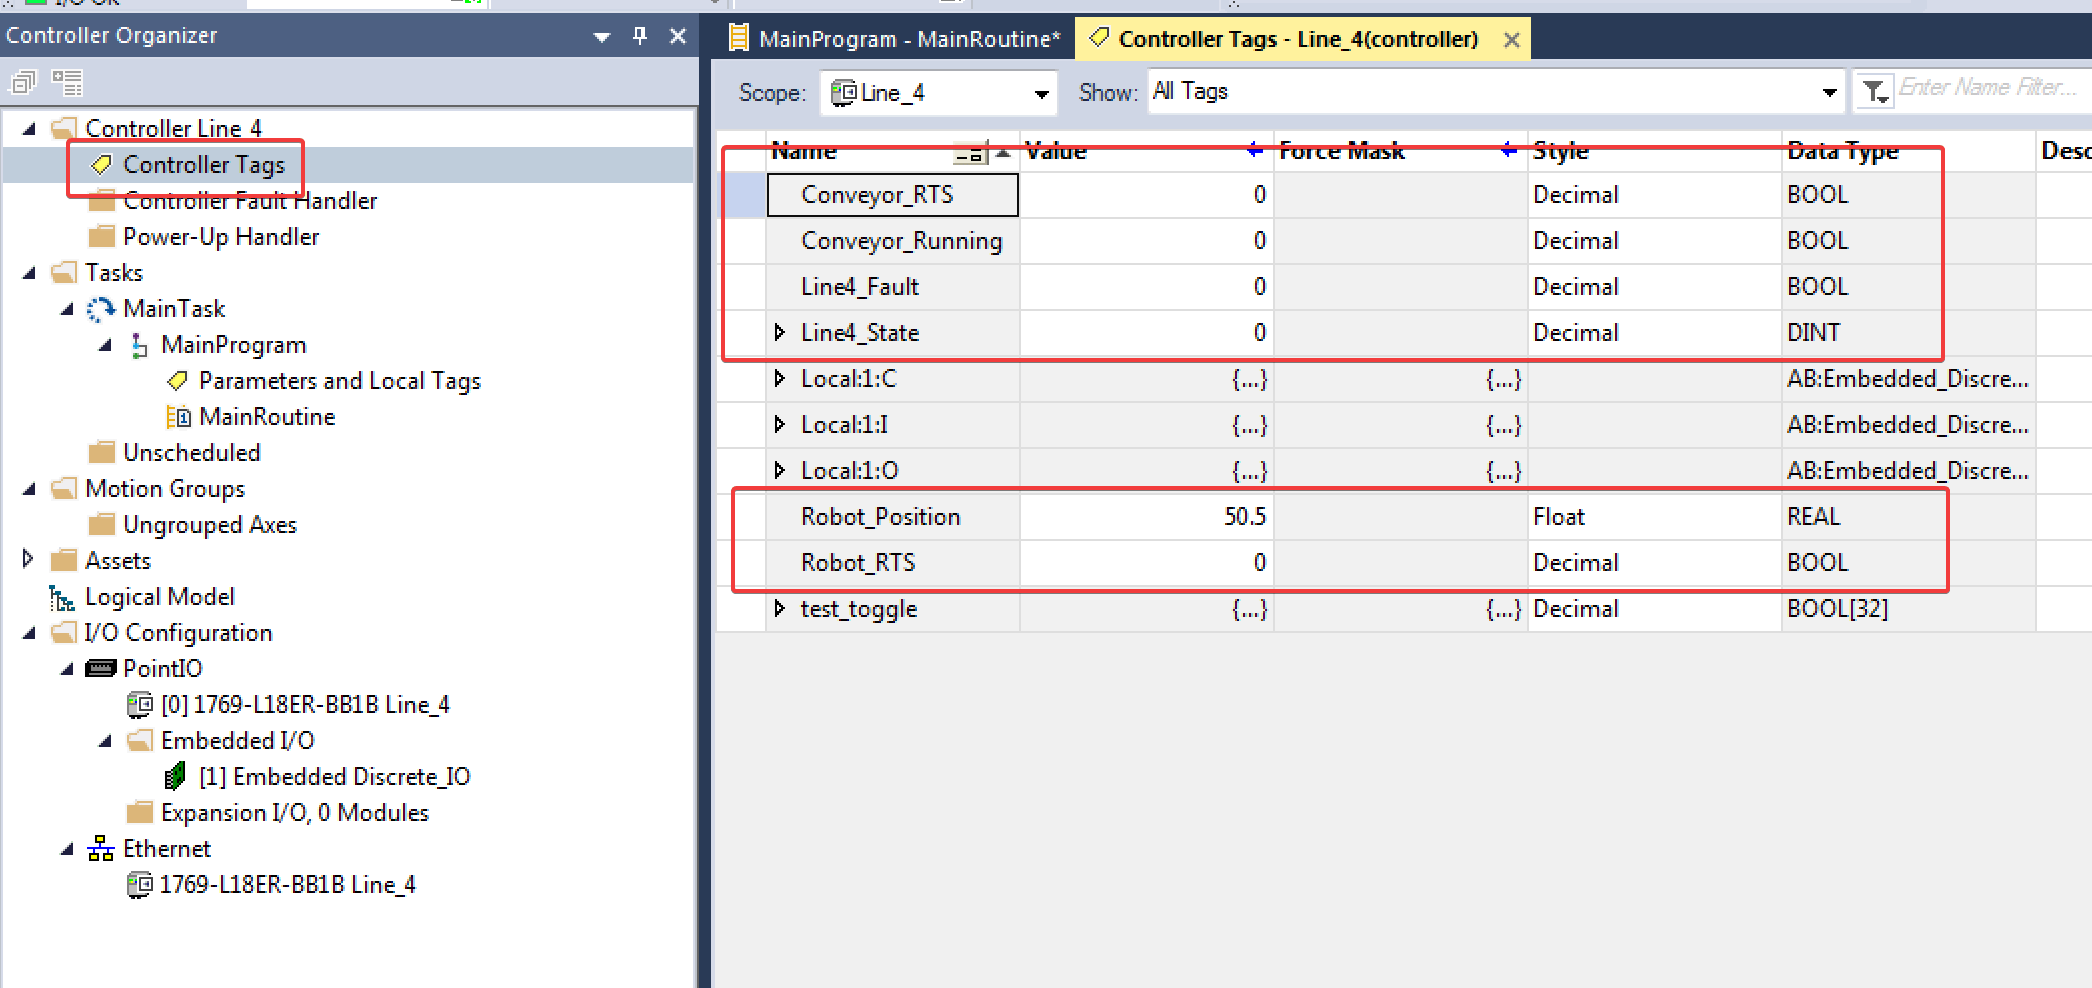Click the organizer view icon next to Collapse All

(x=66, y=83)
